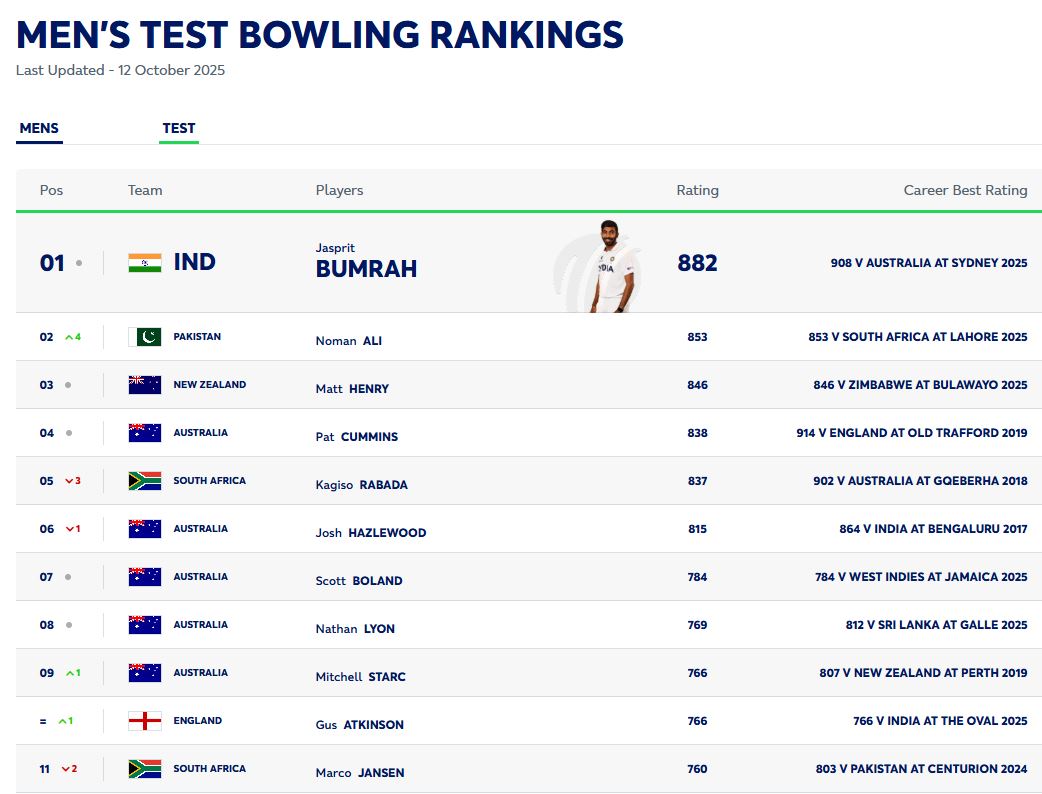Expand the row for Josh Hazlewood

(520, 528)
